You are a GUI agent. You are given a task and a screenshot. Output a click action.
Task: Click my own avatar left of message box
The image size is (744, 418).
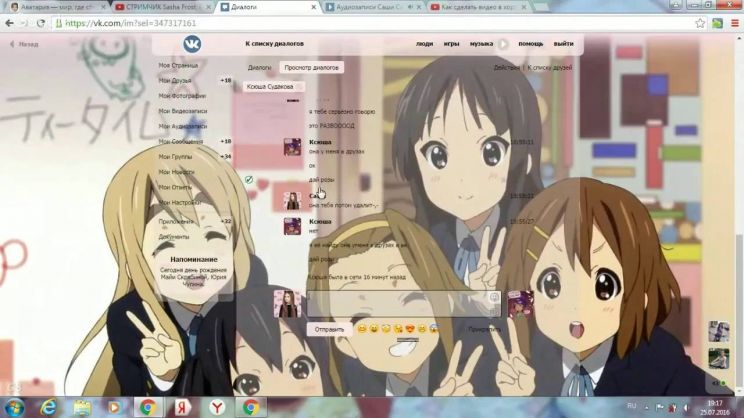[x=287, y=304]
